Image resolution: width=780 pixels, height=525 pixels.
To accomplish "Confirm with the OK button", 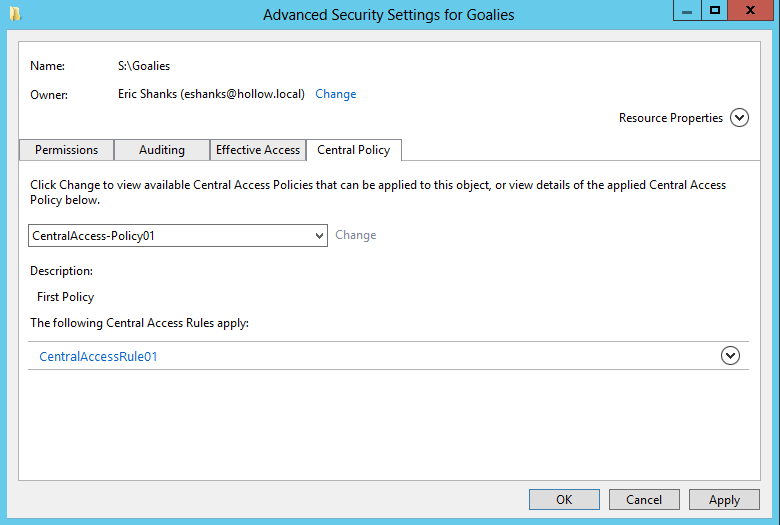I will 564,500.
